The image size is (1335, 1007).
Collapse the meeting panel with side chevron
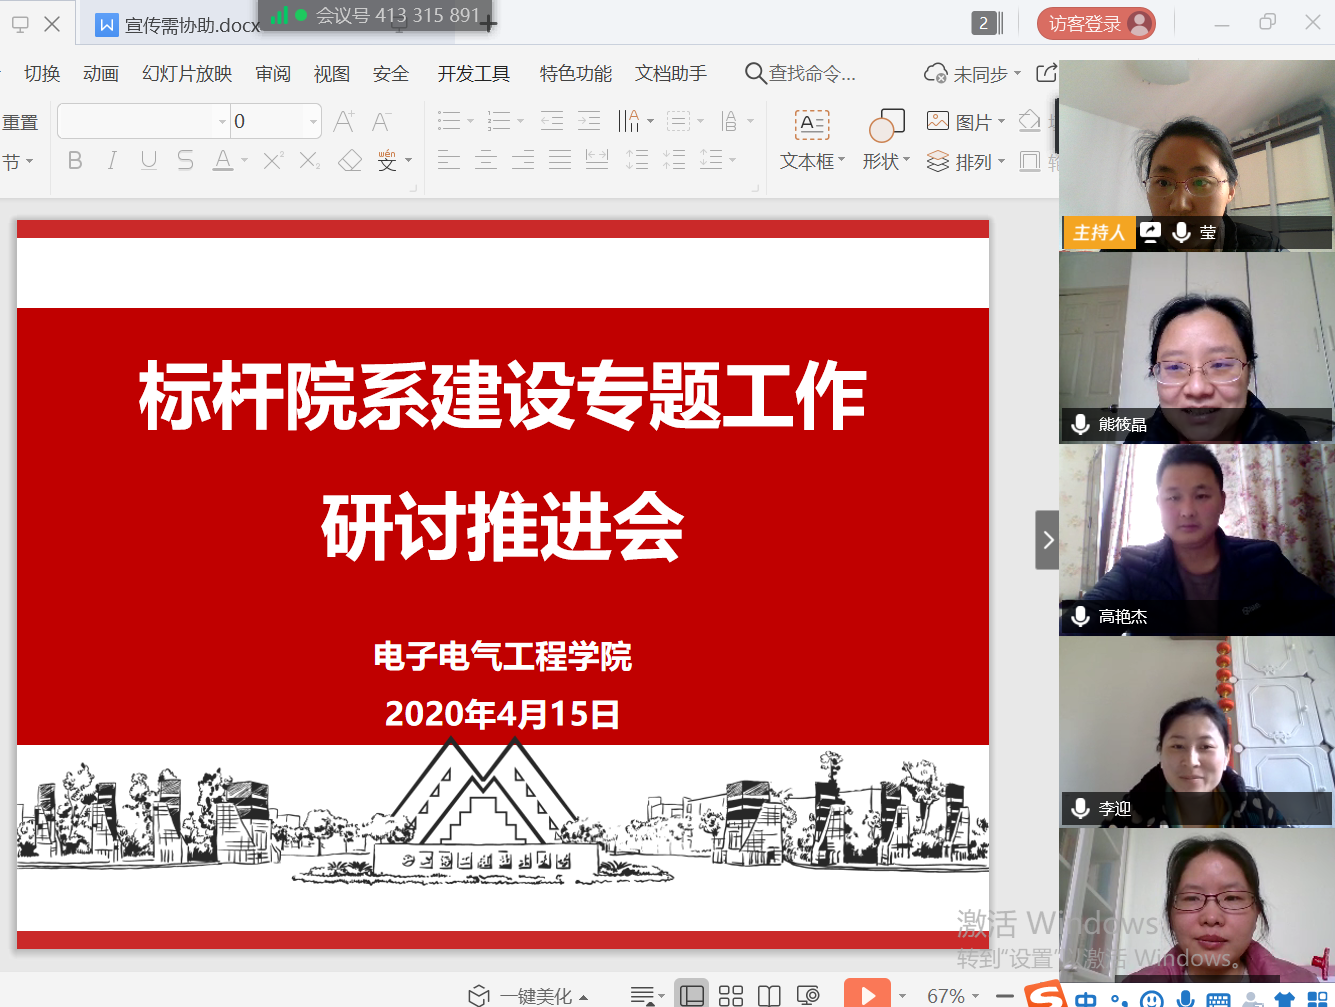[x=1046, y=539]
